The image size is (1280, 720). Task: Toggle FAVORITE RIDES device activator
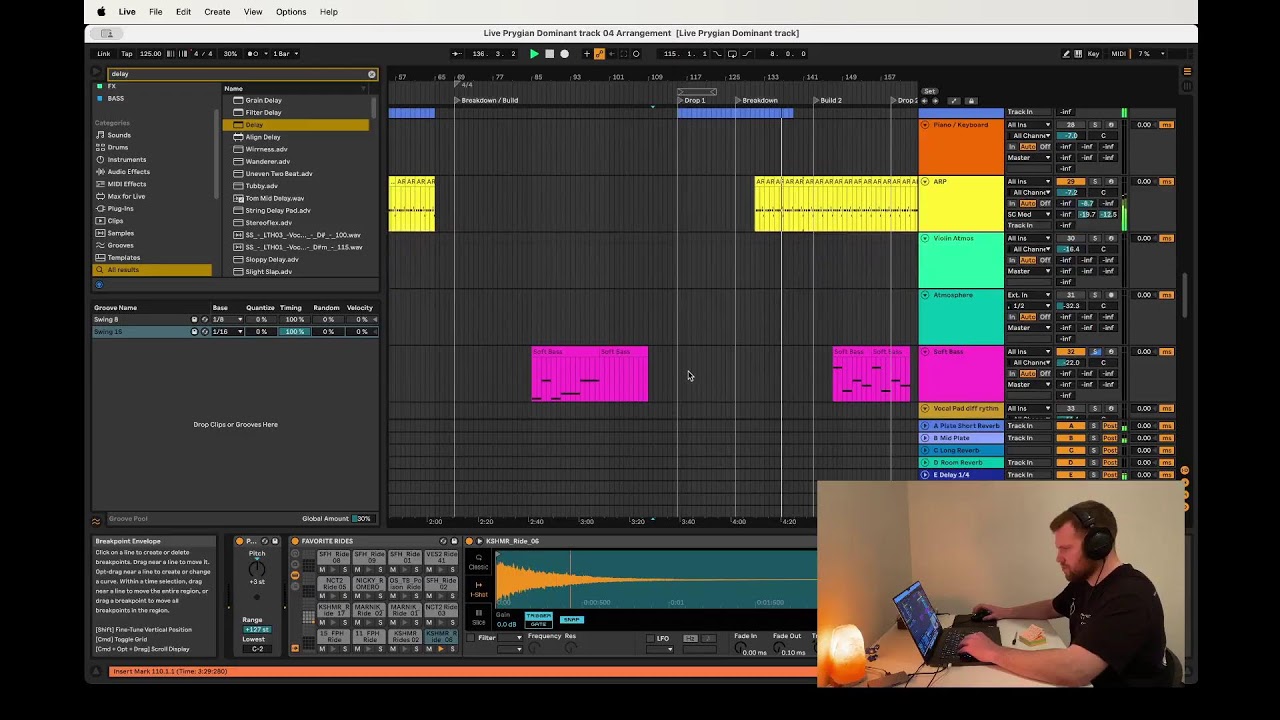(x=295, y=541)
